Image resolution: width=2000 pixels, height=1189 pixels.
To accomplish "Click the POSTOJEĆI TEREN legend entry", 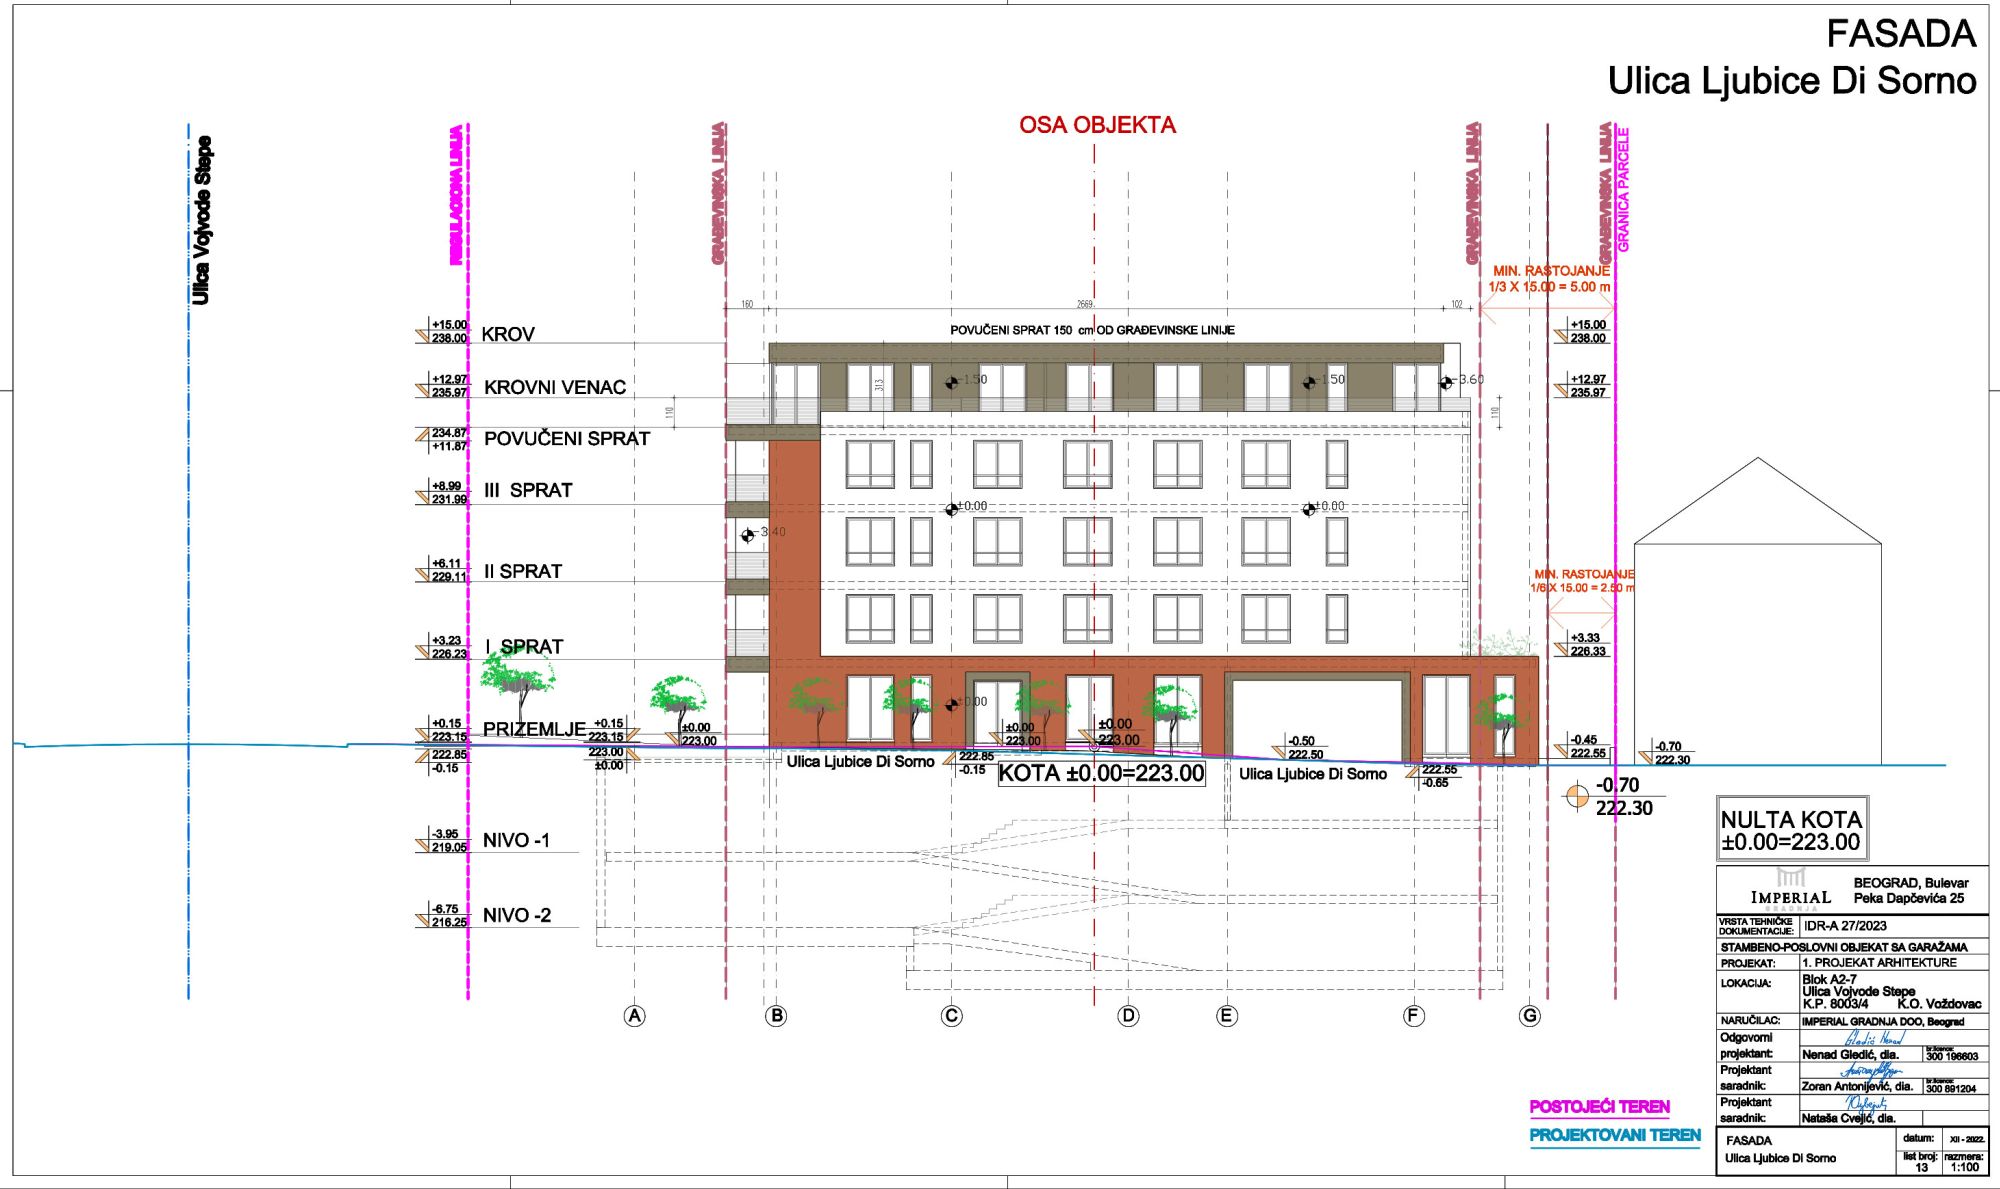I will tap(1599, 1107).
